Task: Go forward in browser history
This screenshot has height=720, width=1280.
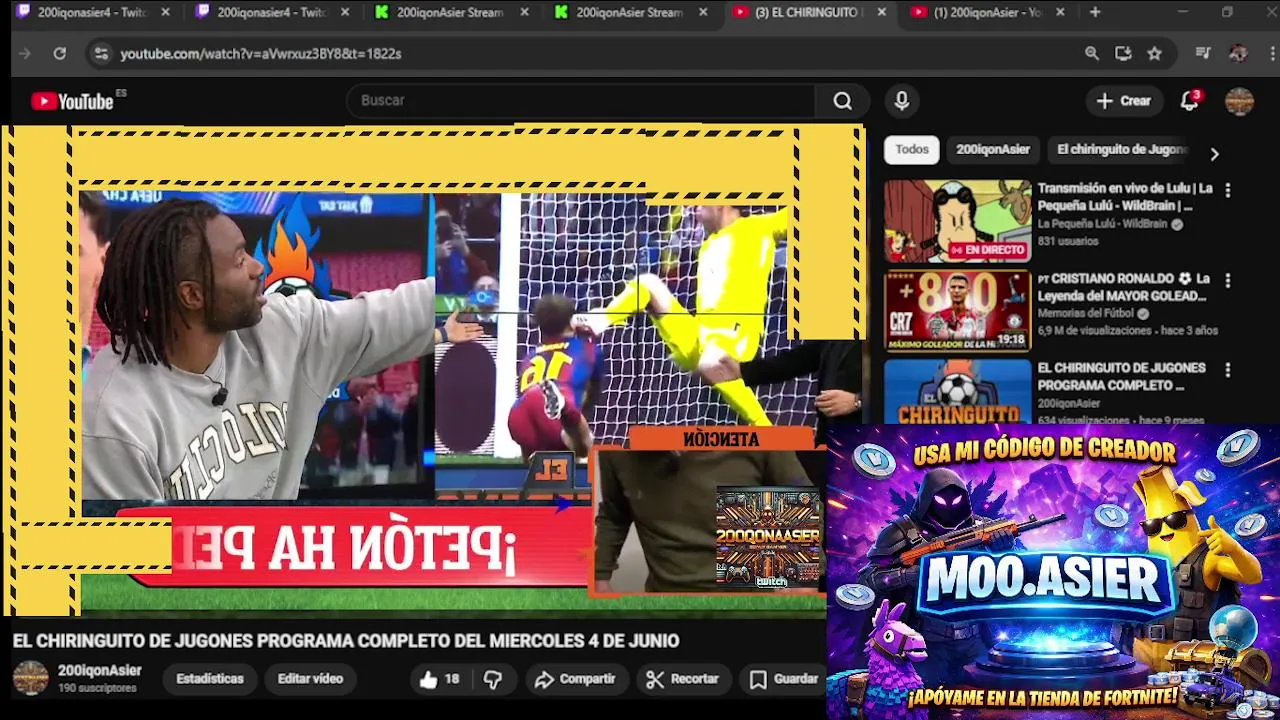Action: pos(25,53)
